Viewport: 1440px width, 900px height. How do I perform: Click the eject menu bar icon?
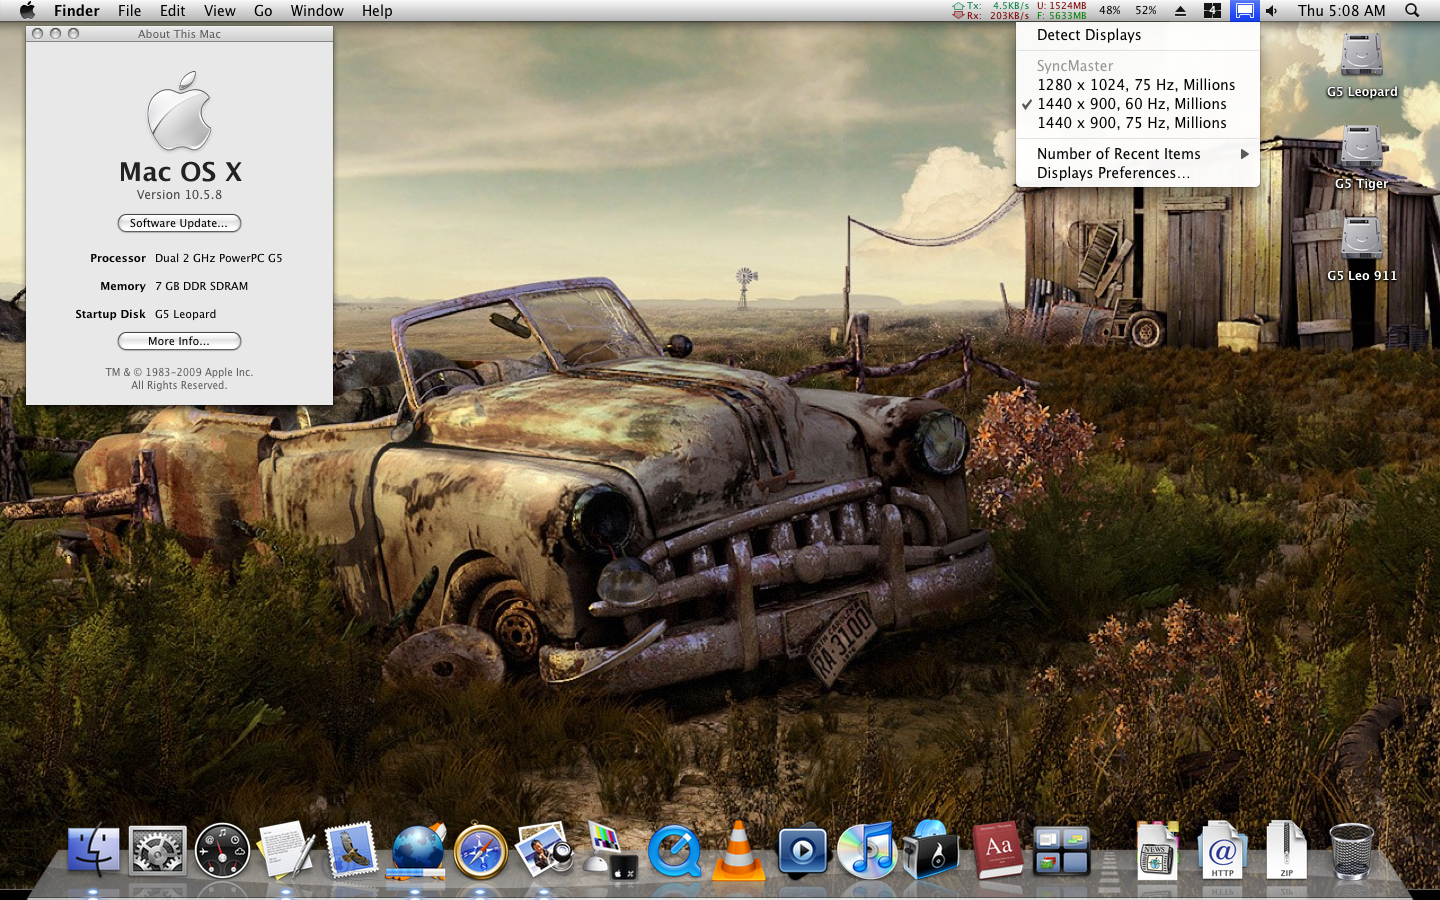pos(1180,11)
